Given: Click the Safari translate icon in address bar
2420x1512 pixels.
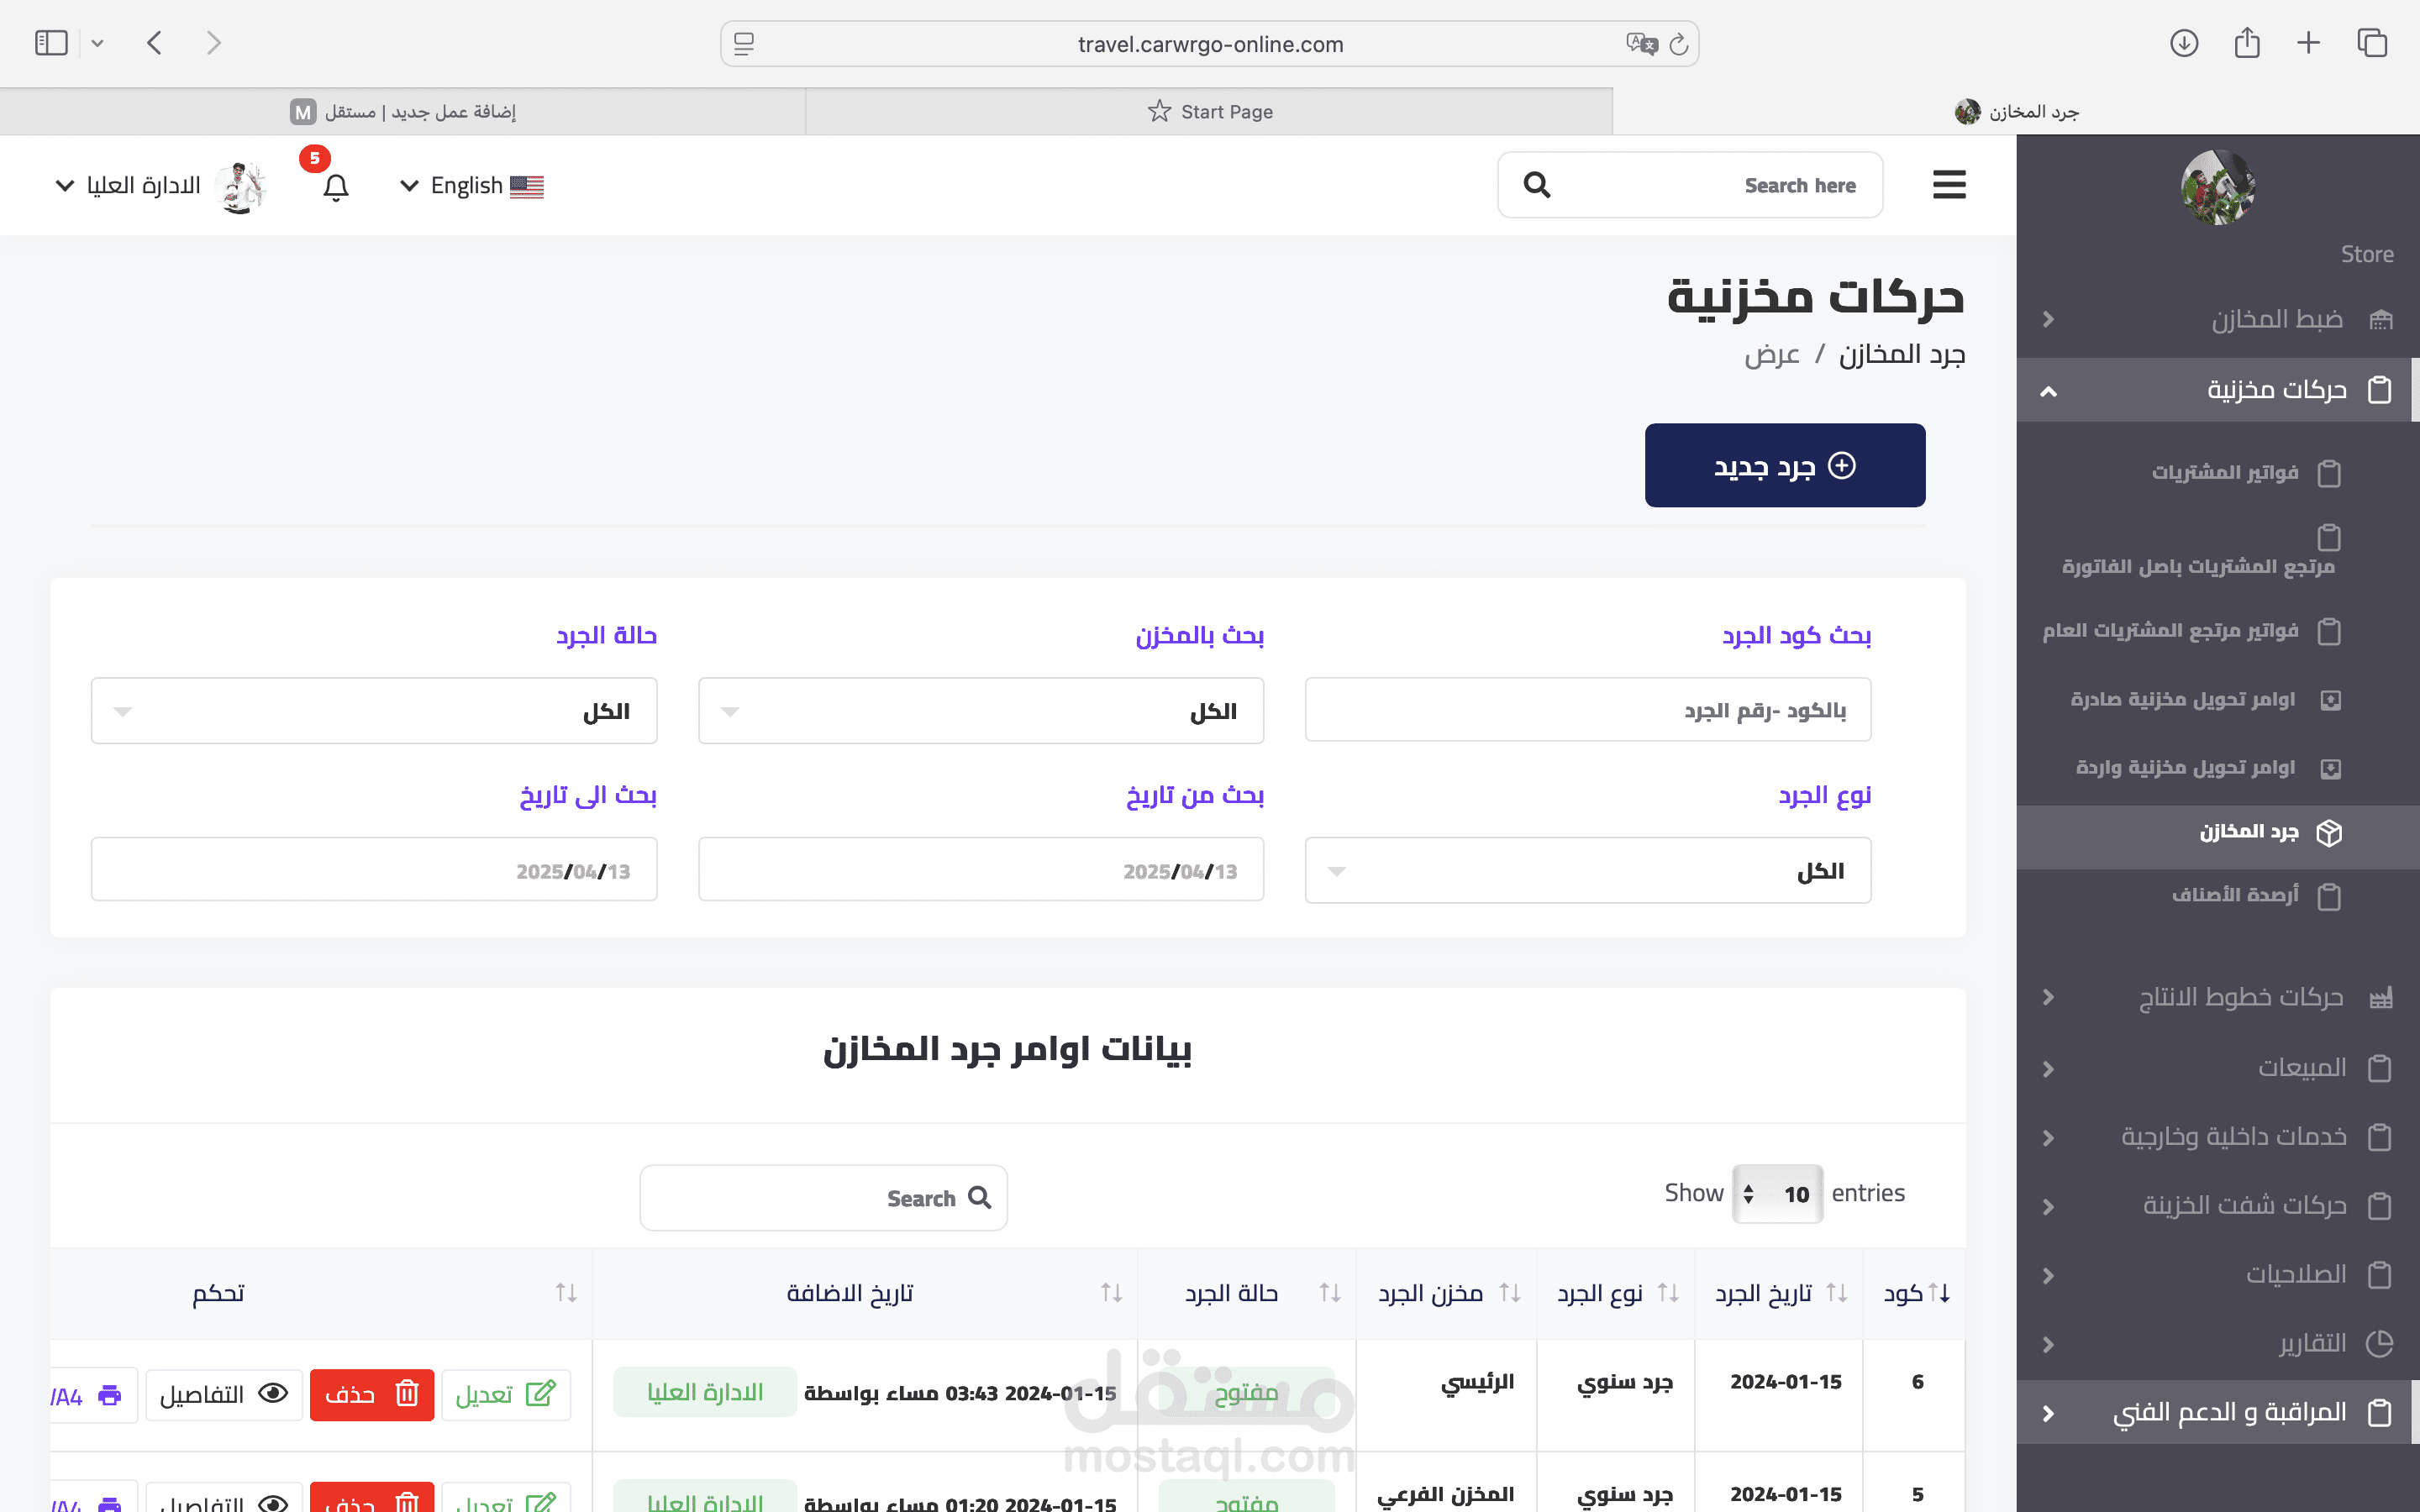Looking at the screenshot, I should point(1640,44).
